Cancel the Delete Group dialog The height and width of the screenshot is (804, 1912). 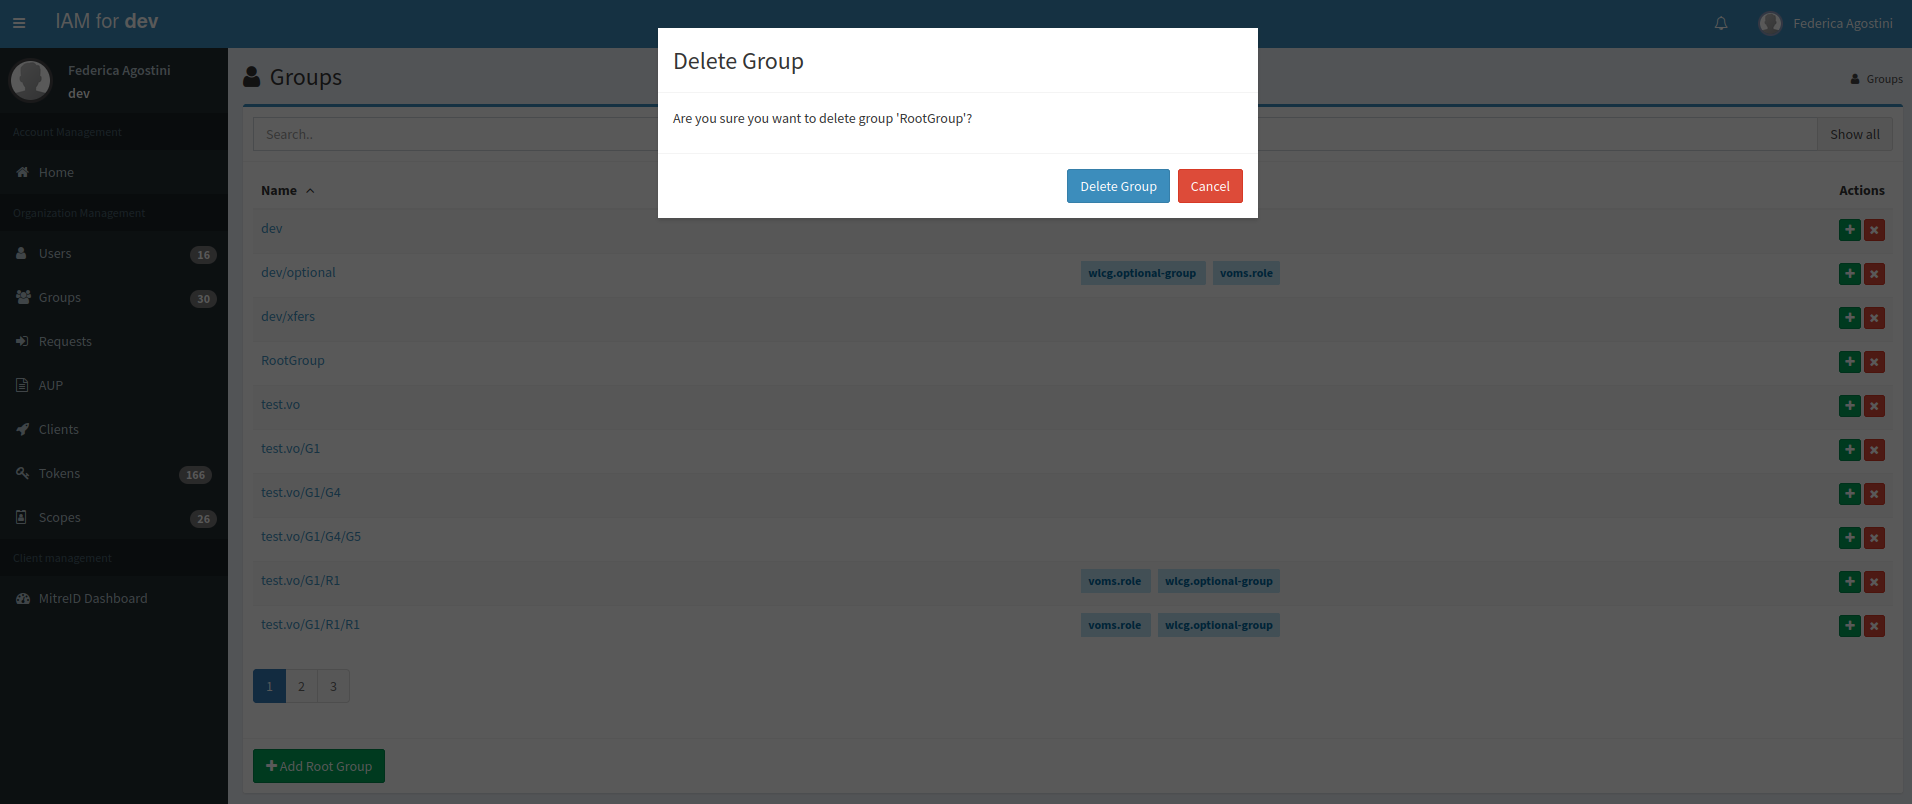click(x=1210, y=186)
